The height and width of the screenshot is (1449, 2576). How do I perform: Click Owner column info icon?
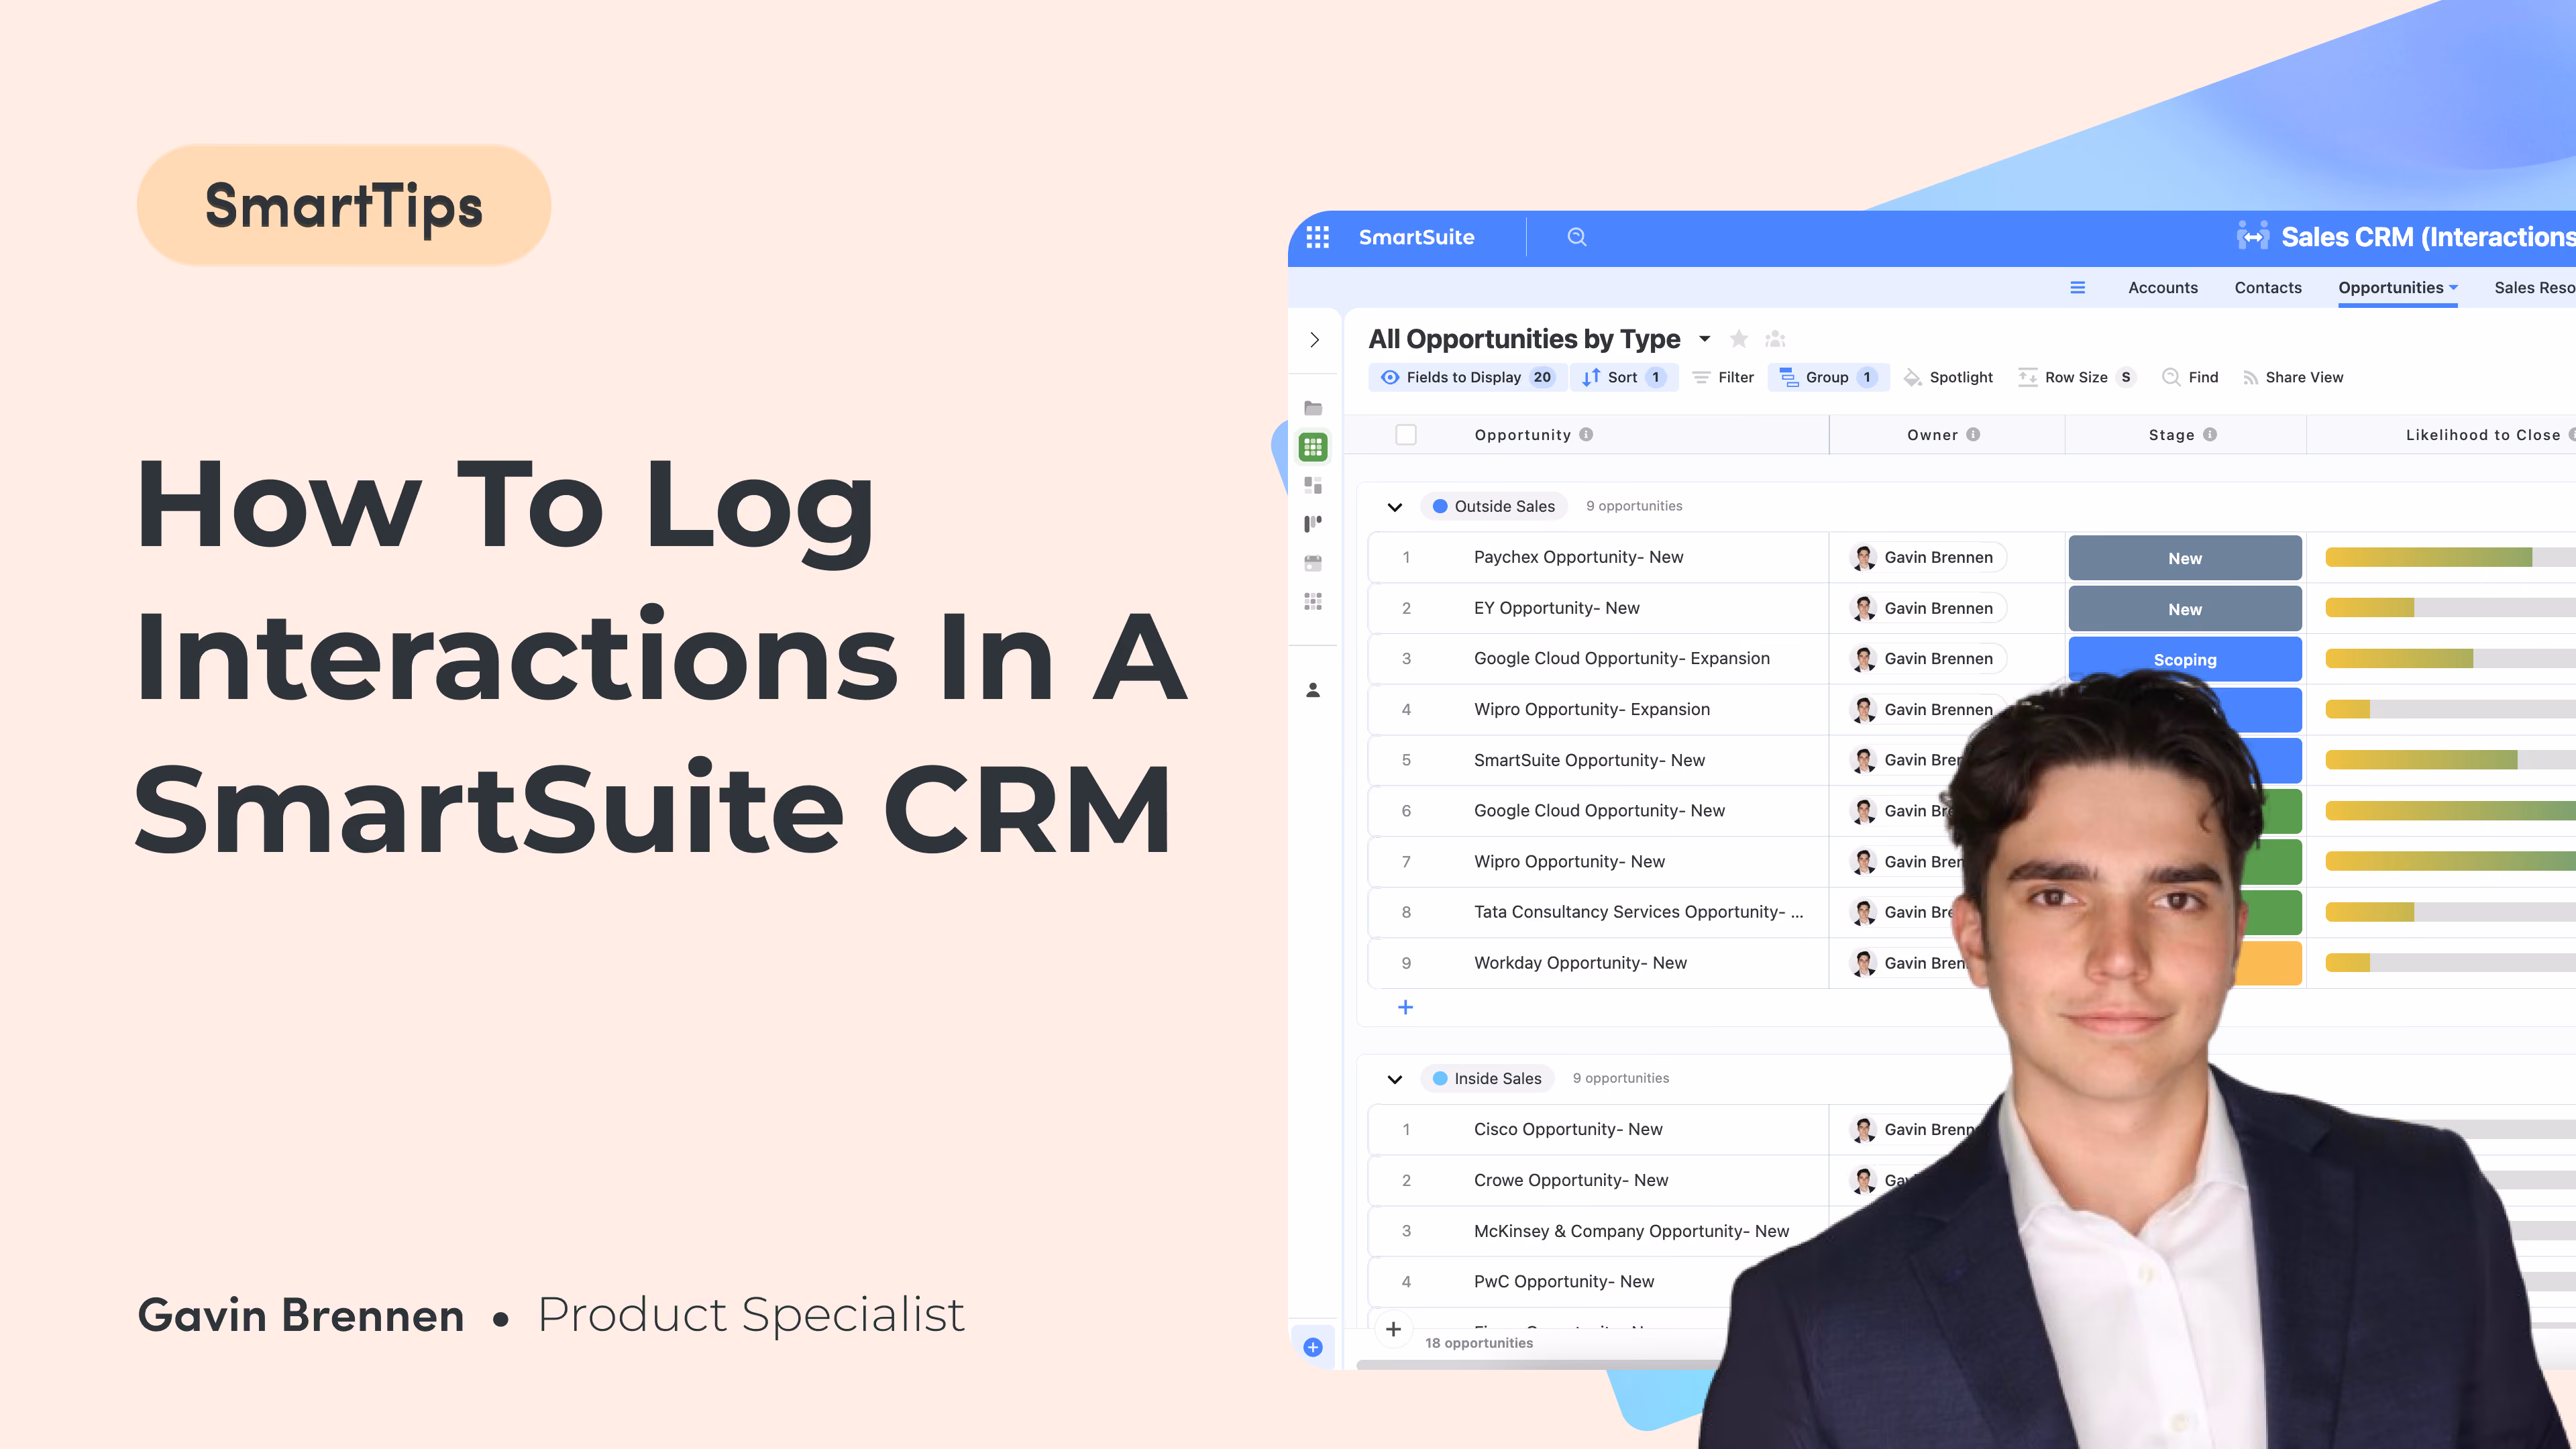tap(1973, 434)
